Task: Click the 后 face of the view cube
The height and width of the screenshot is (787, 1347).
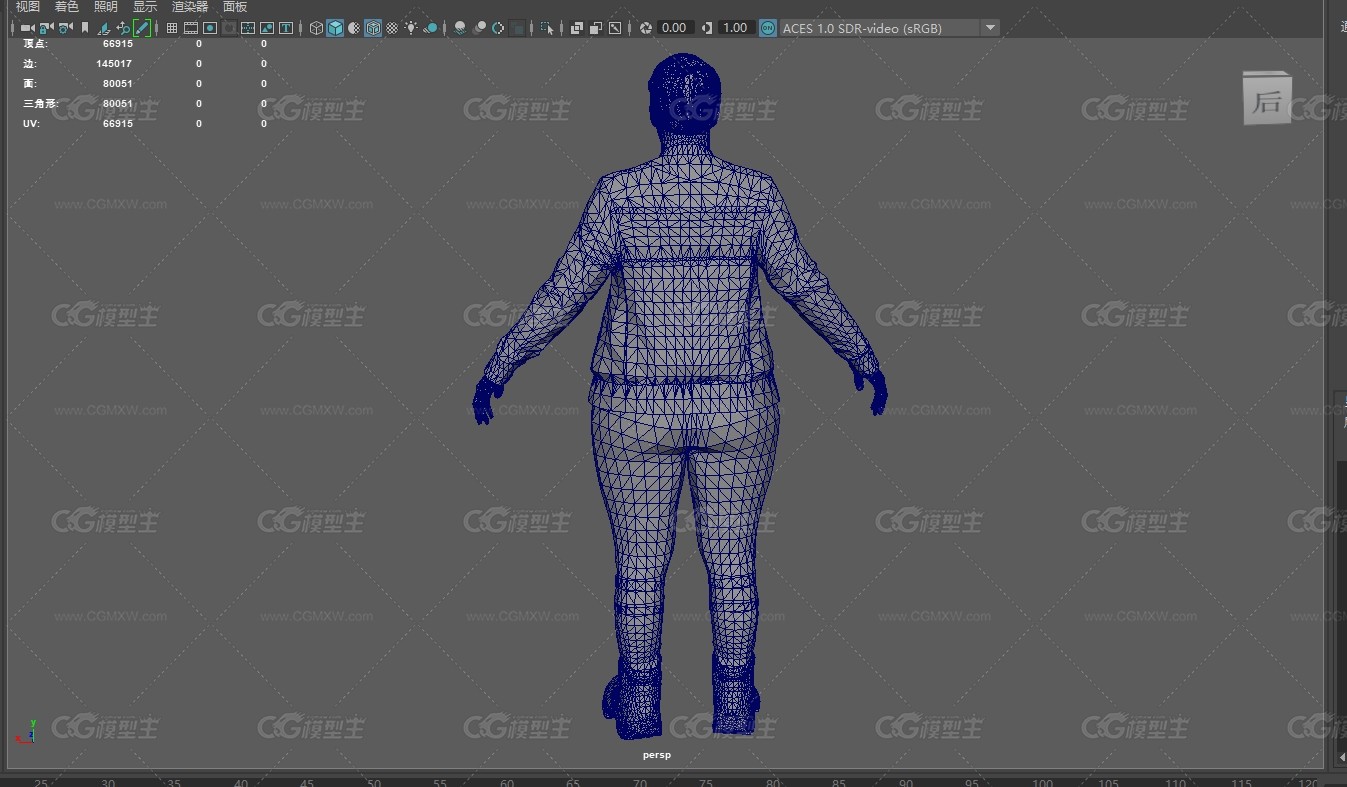Action: [1266, 100]
